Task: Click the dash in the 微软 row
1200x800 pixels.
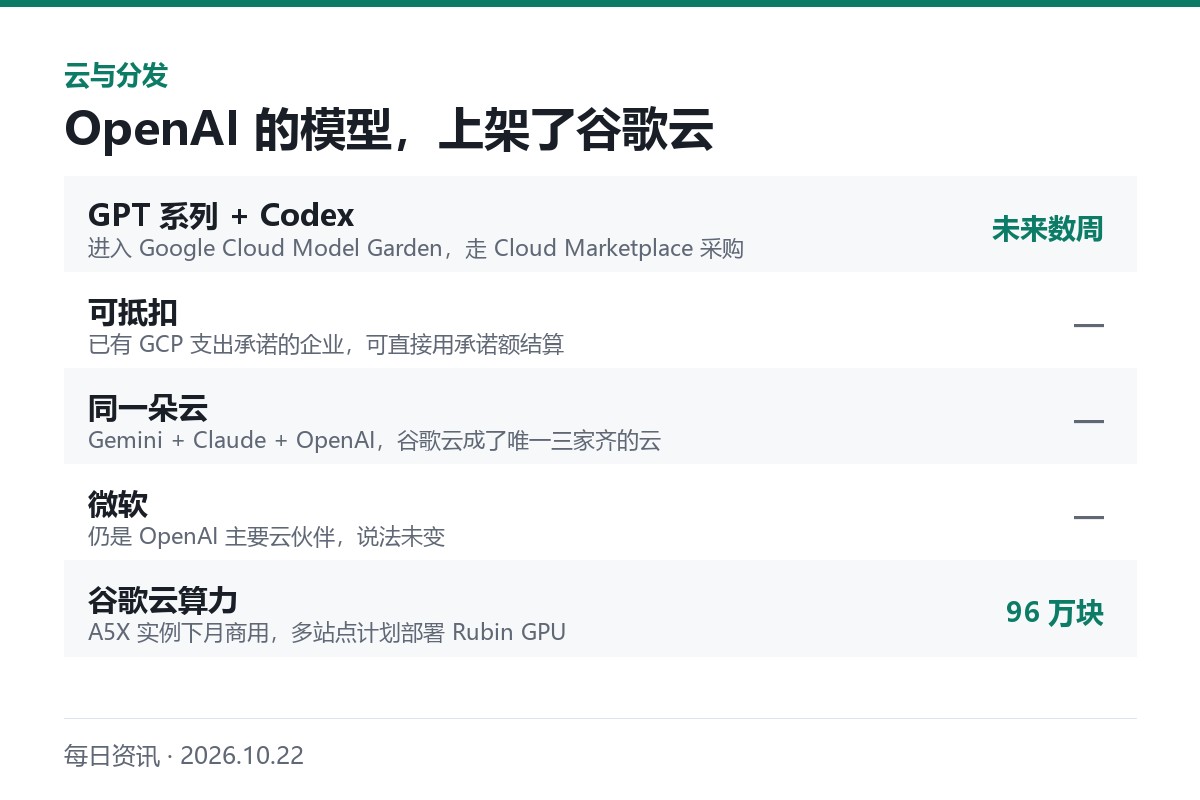Action: tap(1088, 517)
